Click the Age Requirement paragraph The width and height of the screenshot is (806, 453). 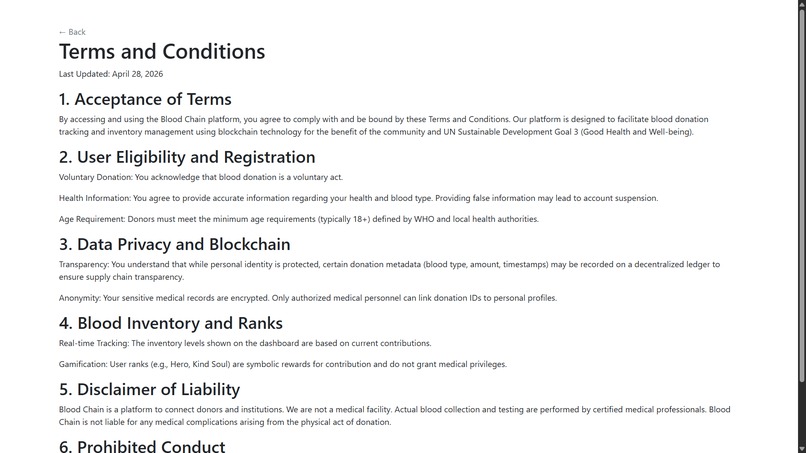[299, 219]
